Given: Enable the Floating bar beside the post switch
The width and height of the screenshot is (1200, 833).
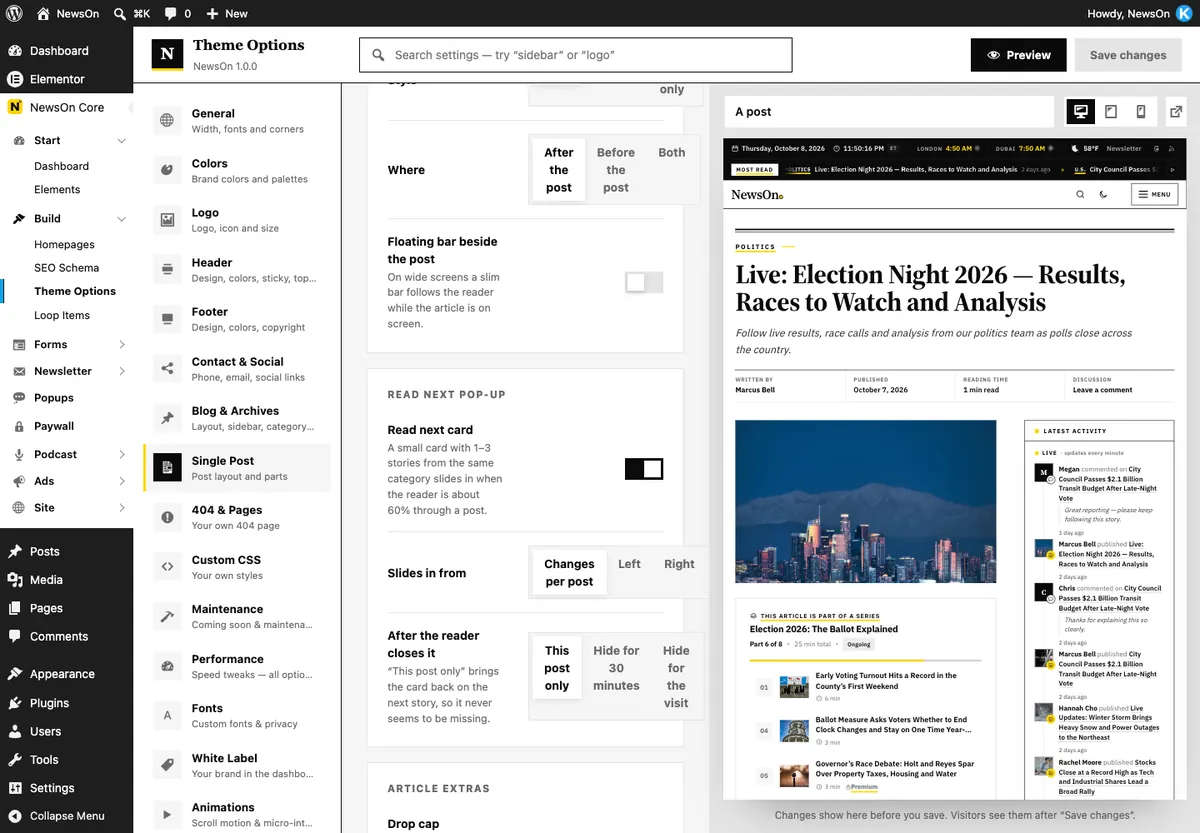Looking at the screenshot, I should [644, 283].
